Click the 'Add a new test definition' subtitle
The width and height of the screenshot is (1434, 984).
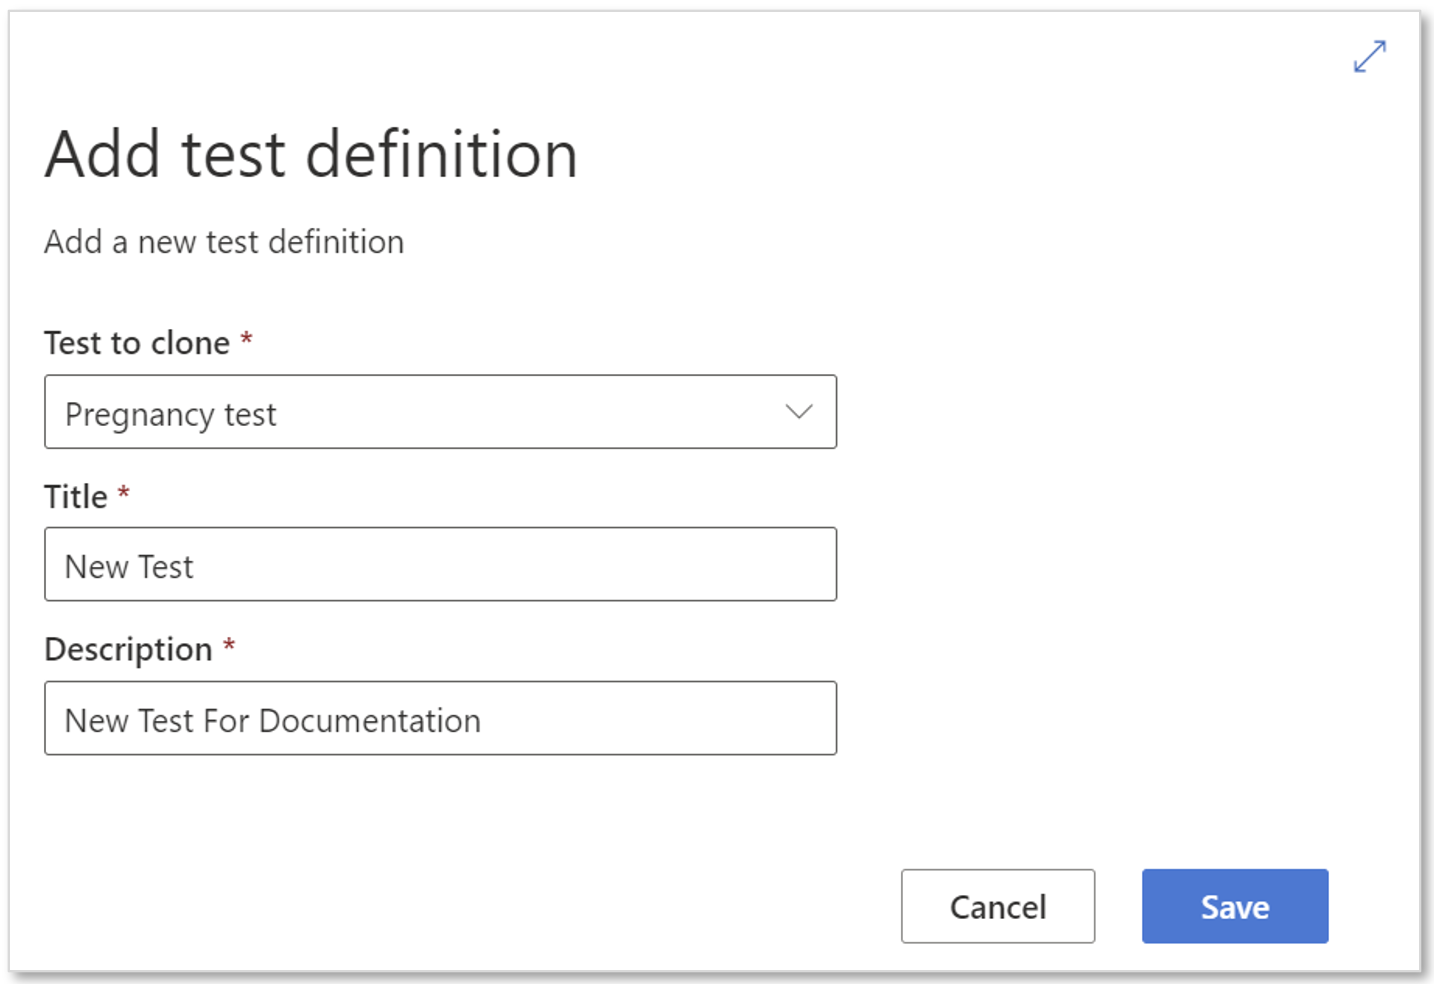tap(224, 242)
